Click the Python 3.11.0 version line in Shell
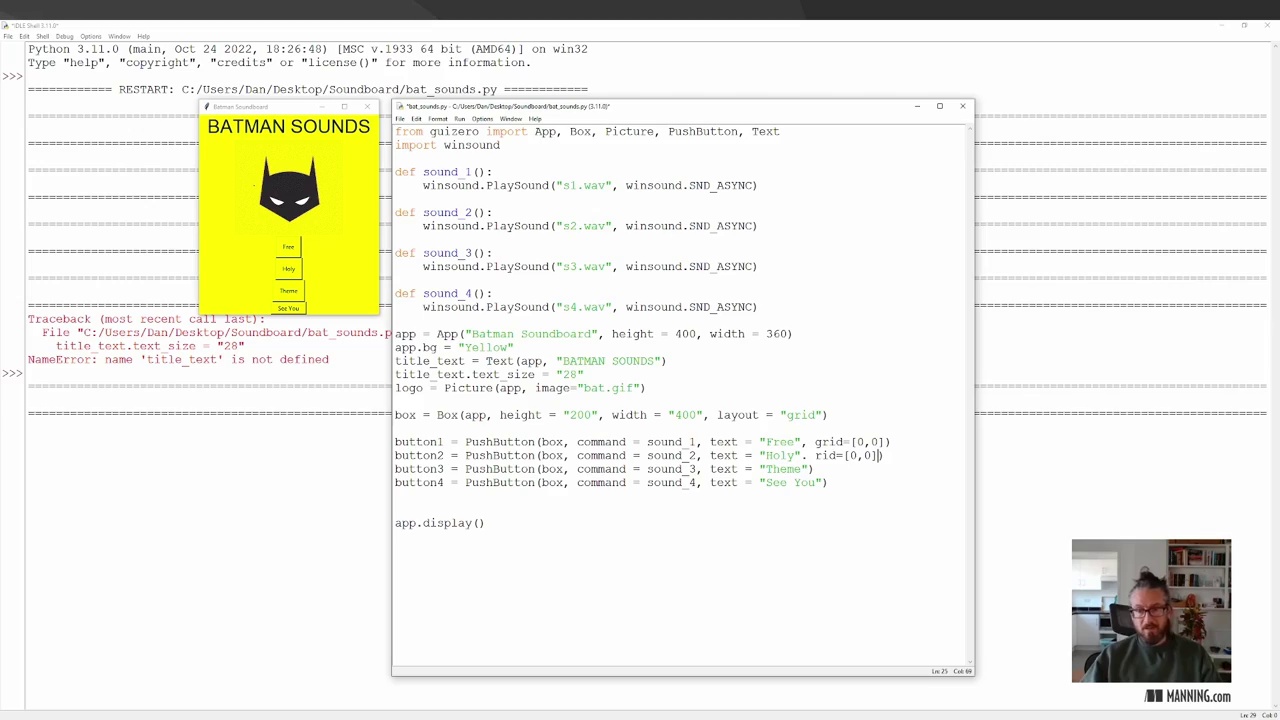 pos(308,49)
